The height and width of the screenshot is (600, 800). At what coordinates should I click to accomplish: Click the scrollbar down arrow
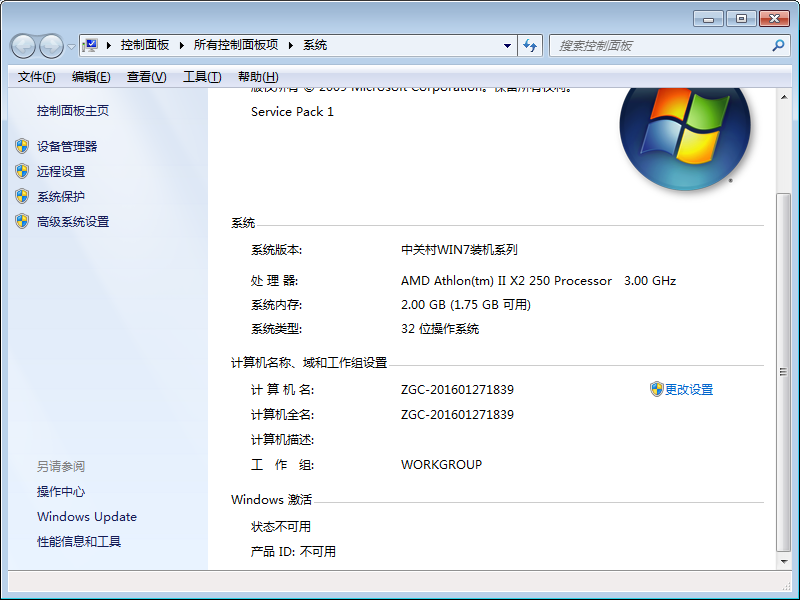click(x=784, y=562)
